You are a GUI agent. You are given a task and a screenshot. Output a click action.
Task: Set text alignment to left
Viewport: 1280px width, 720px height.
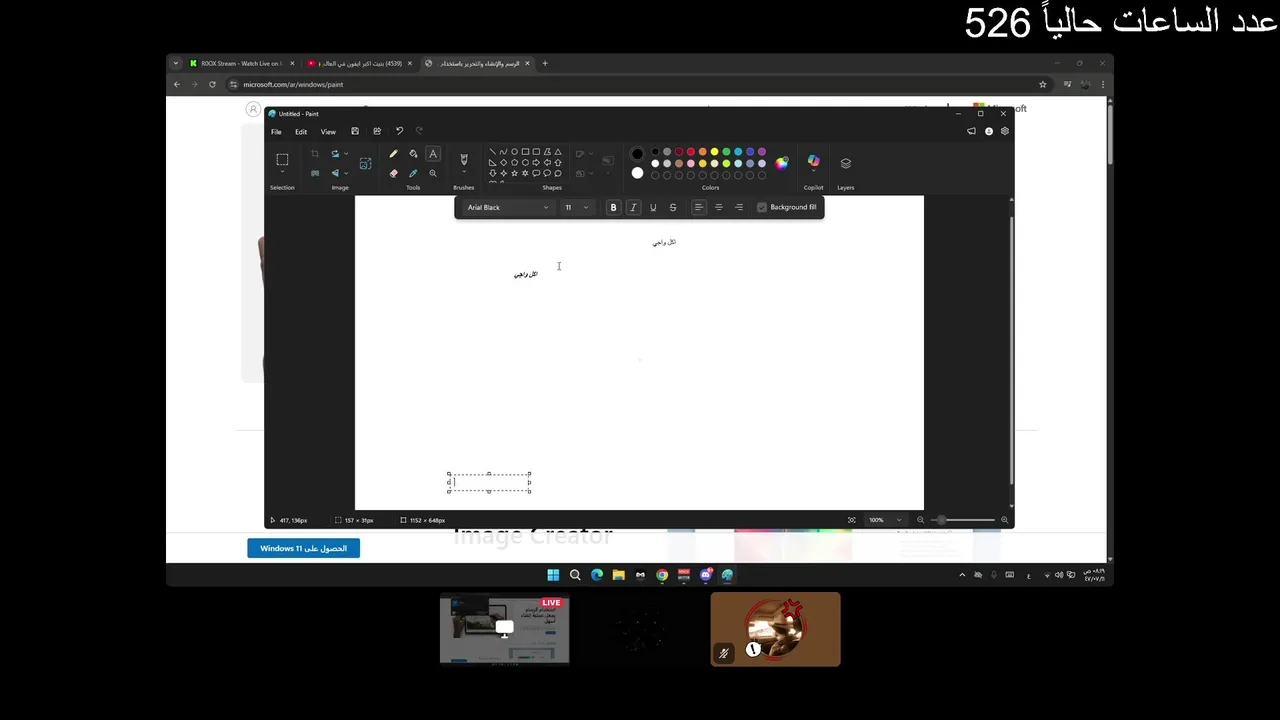click(699, 207)
